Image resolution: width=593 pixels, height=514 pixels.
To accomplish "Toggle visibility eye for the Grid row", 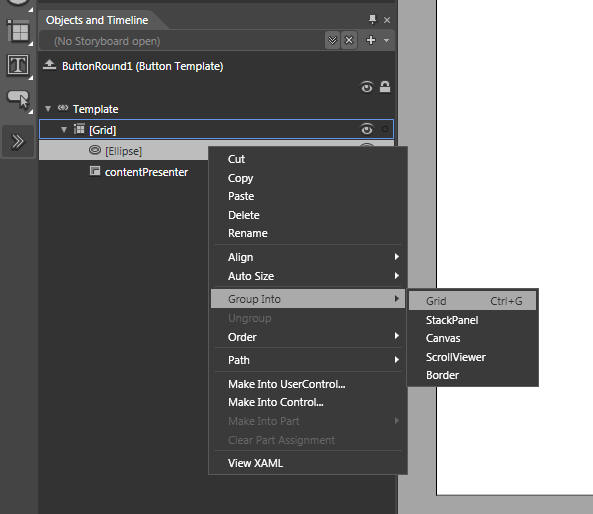I will click(x=366, y=129).
